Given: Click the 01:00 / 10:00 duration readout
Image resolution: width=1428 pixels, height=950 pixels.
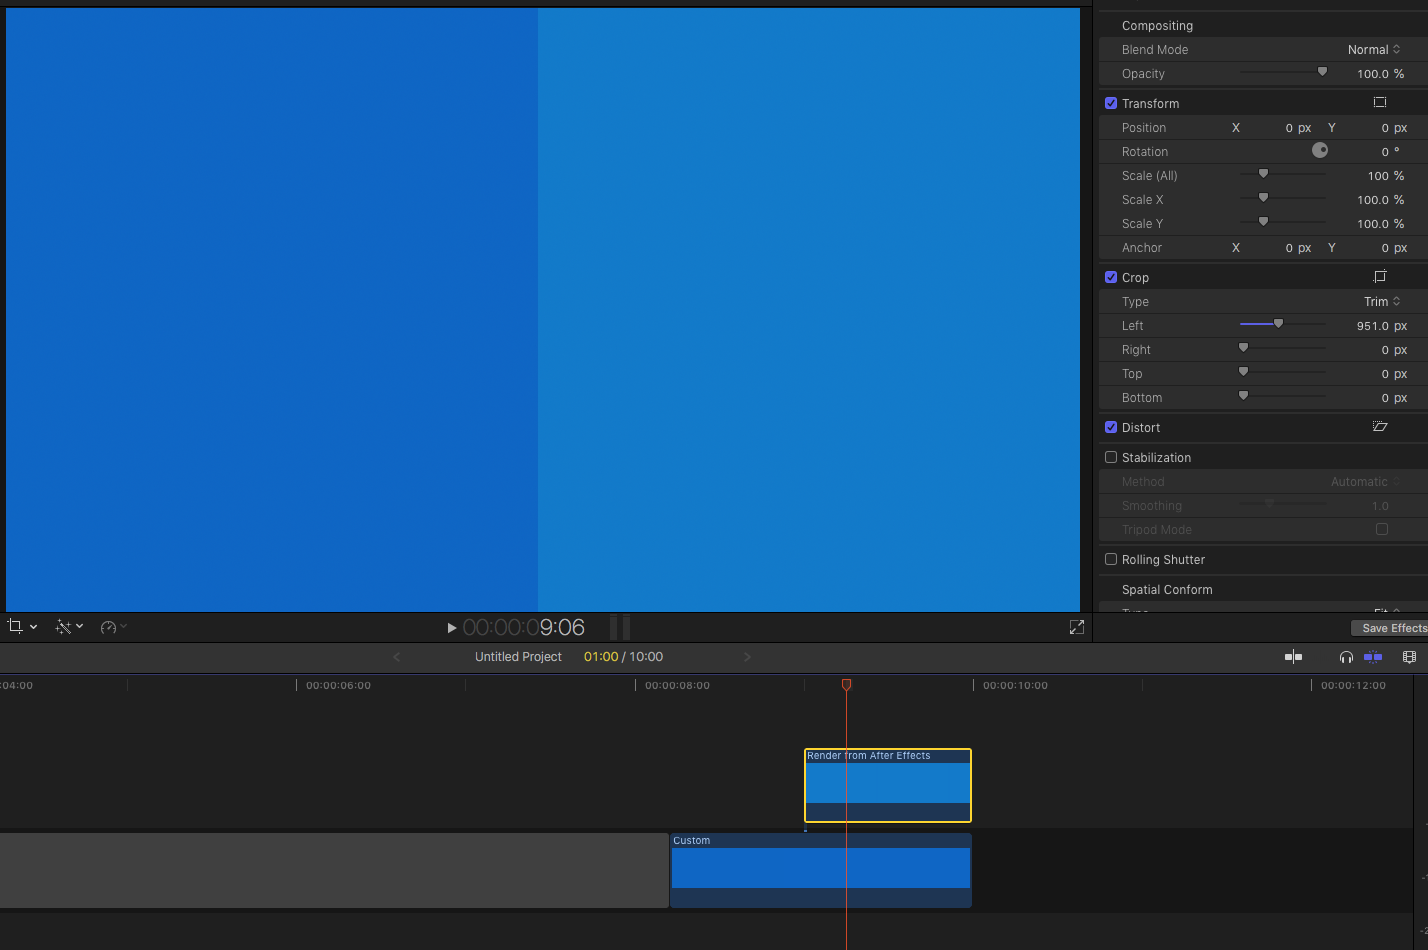Looking at the screenshot, I should click(623, 657).
